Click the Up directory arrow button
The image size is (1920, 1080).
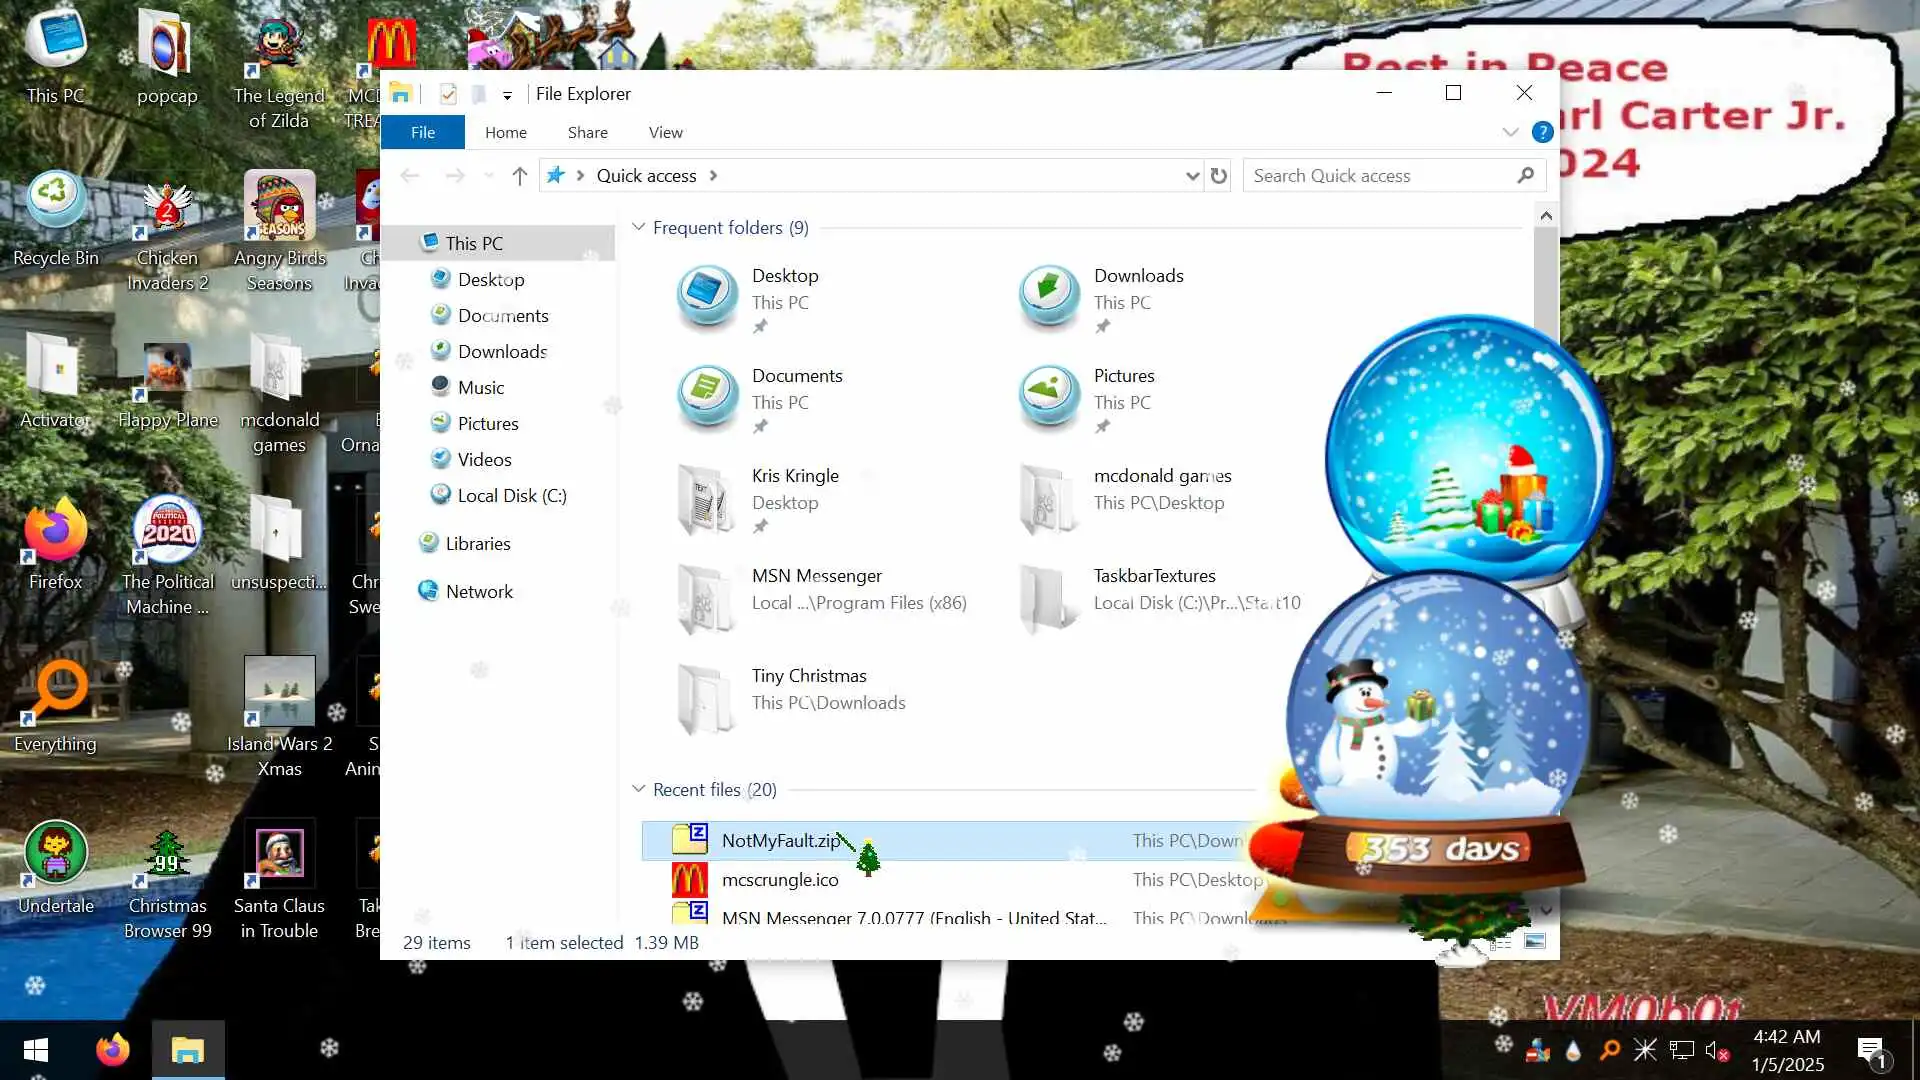(x=519, y=176)
